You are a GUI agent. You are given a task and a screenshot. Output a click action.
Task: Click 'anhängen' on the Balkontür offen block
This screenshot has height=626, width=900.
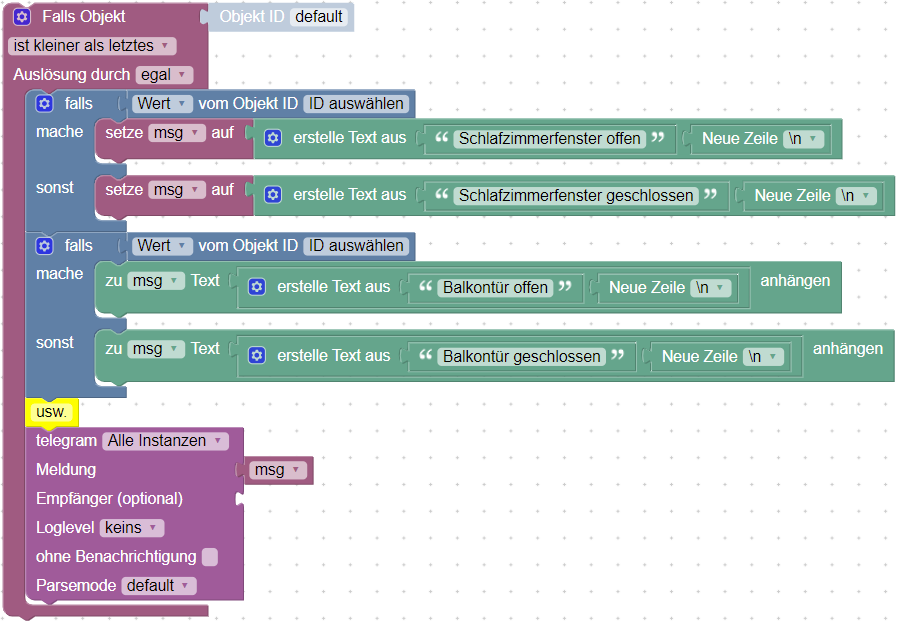point(795,281)
